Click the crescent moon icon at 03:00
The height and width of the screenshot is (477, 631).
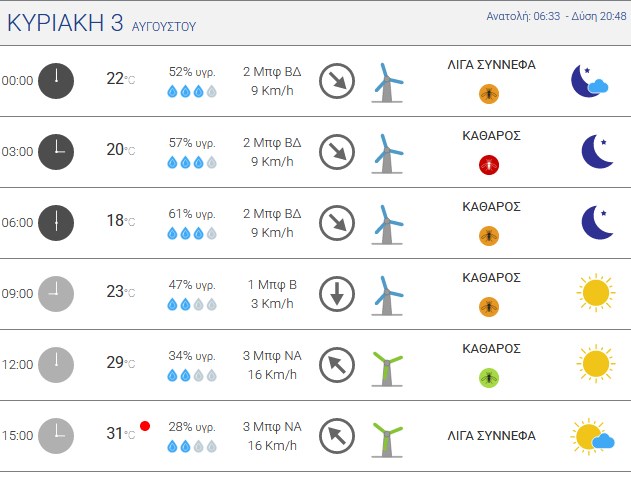click(597, 151)
